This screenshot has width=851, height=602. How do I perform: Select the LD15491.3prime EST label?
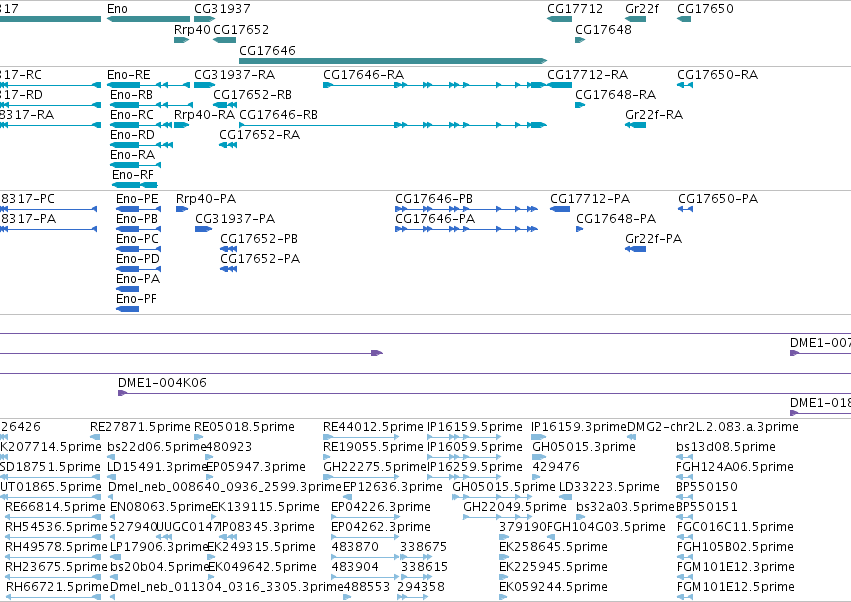[x=156, y=467]
